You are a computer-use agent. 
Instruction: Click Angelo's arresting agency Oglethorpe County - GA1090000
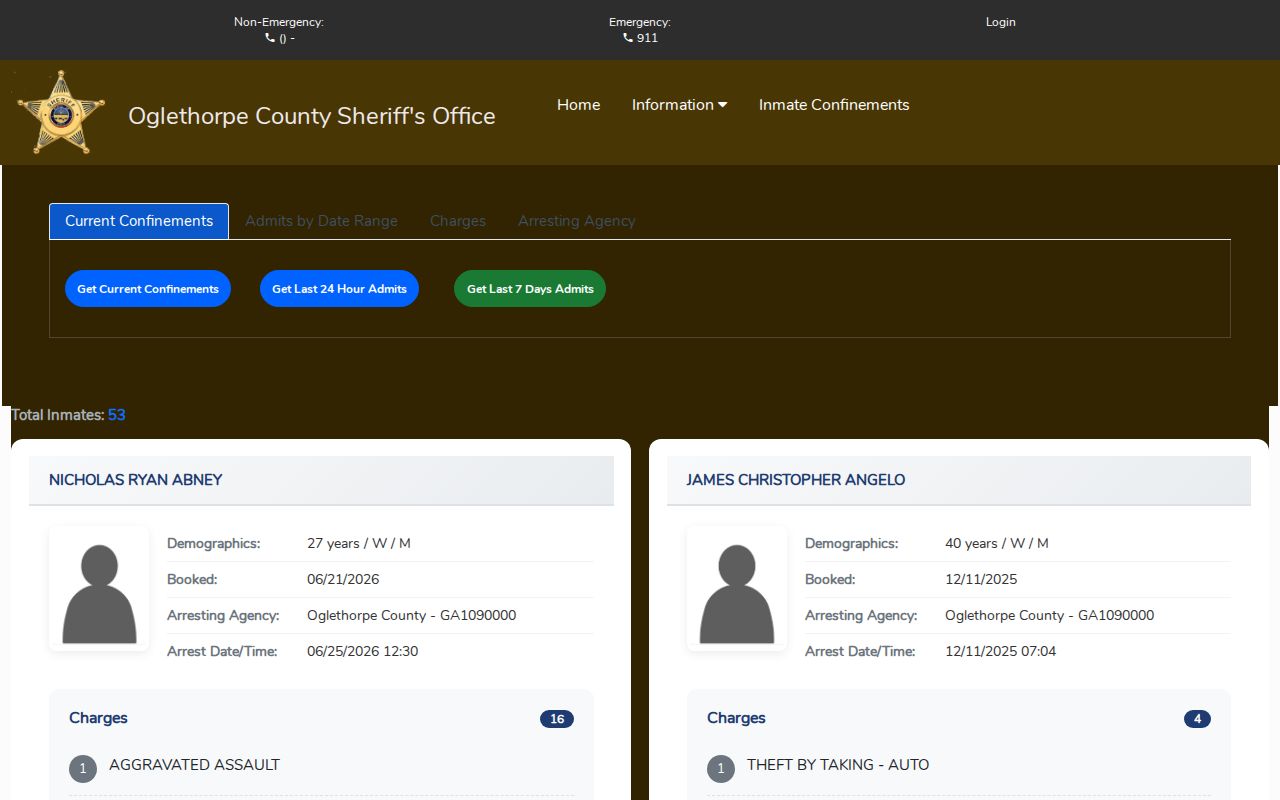[1050, 615]
